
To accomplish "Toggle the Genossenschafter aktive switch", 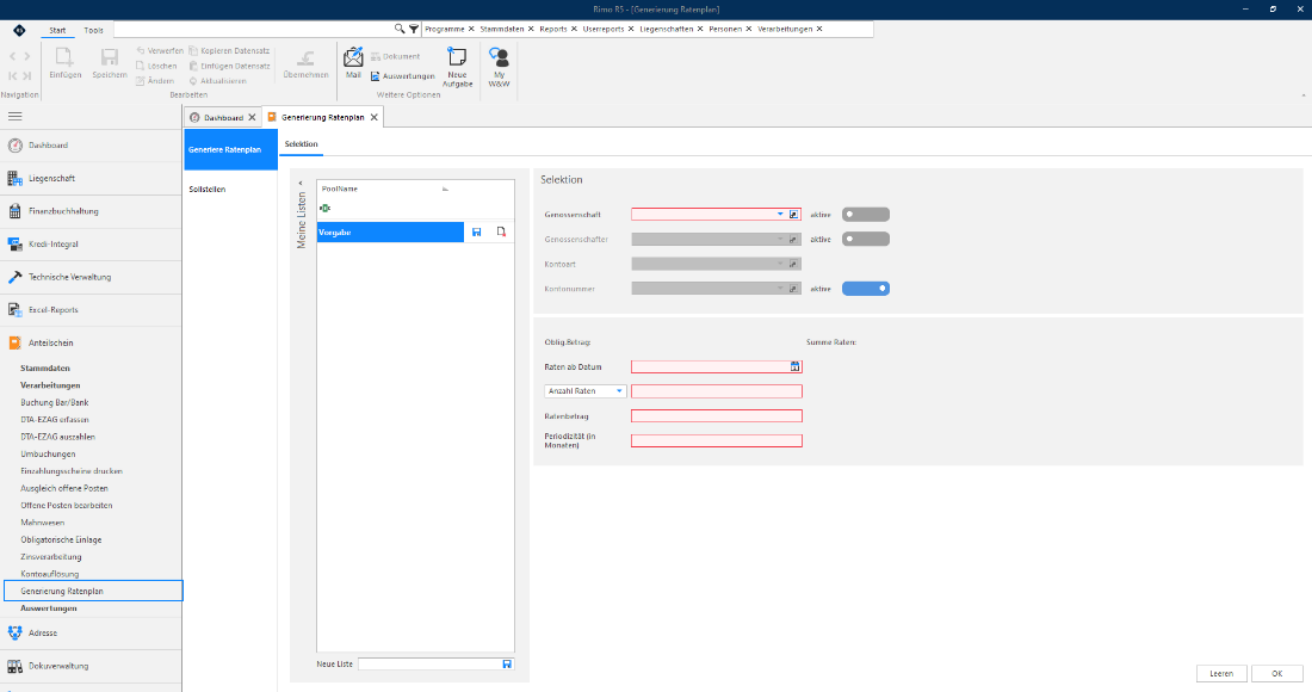I will tap(865, 239).
